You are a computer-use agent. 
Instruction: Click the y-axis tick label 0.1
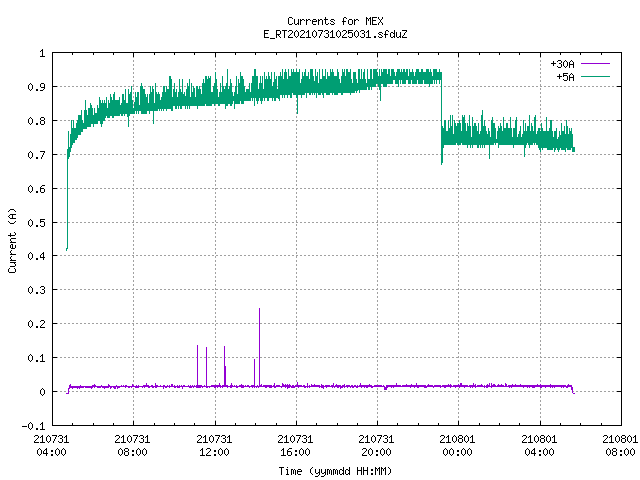pos(36,358)
